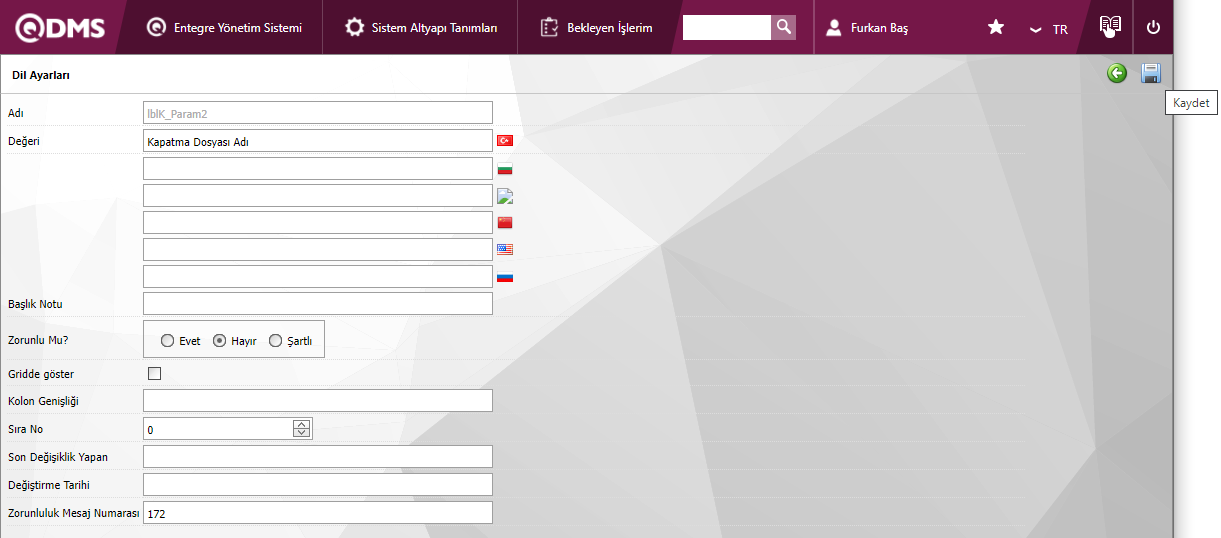Screen dimensions: 1221x538
Task: Expand the TR language dropdown
Action: point(1049,29)
